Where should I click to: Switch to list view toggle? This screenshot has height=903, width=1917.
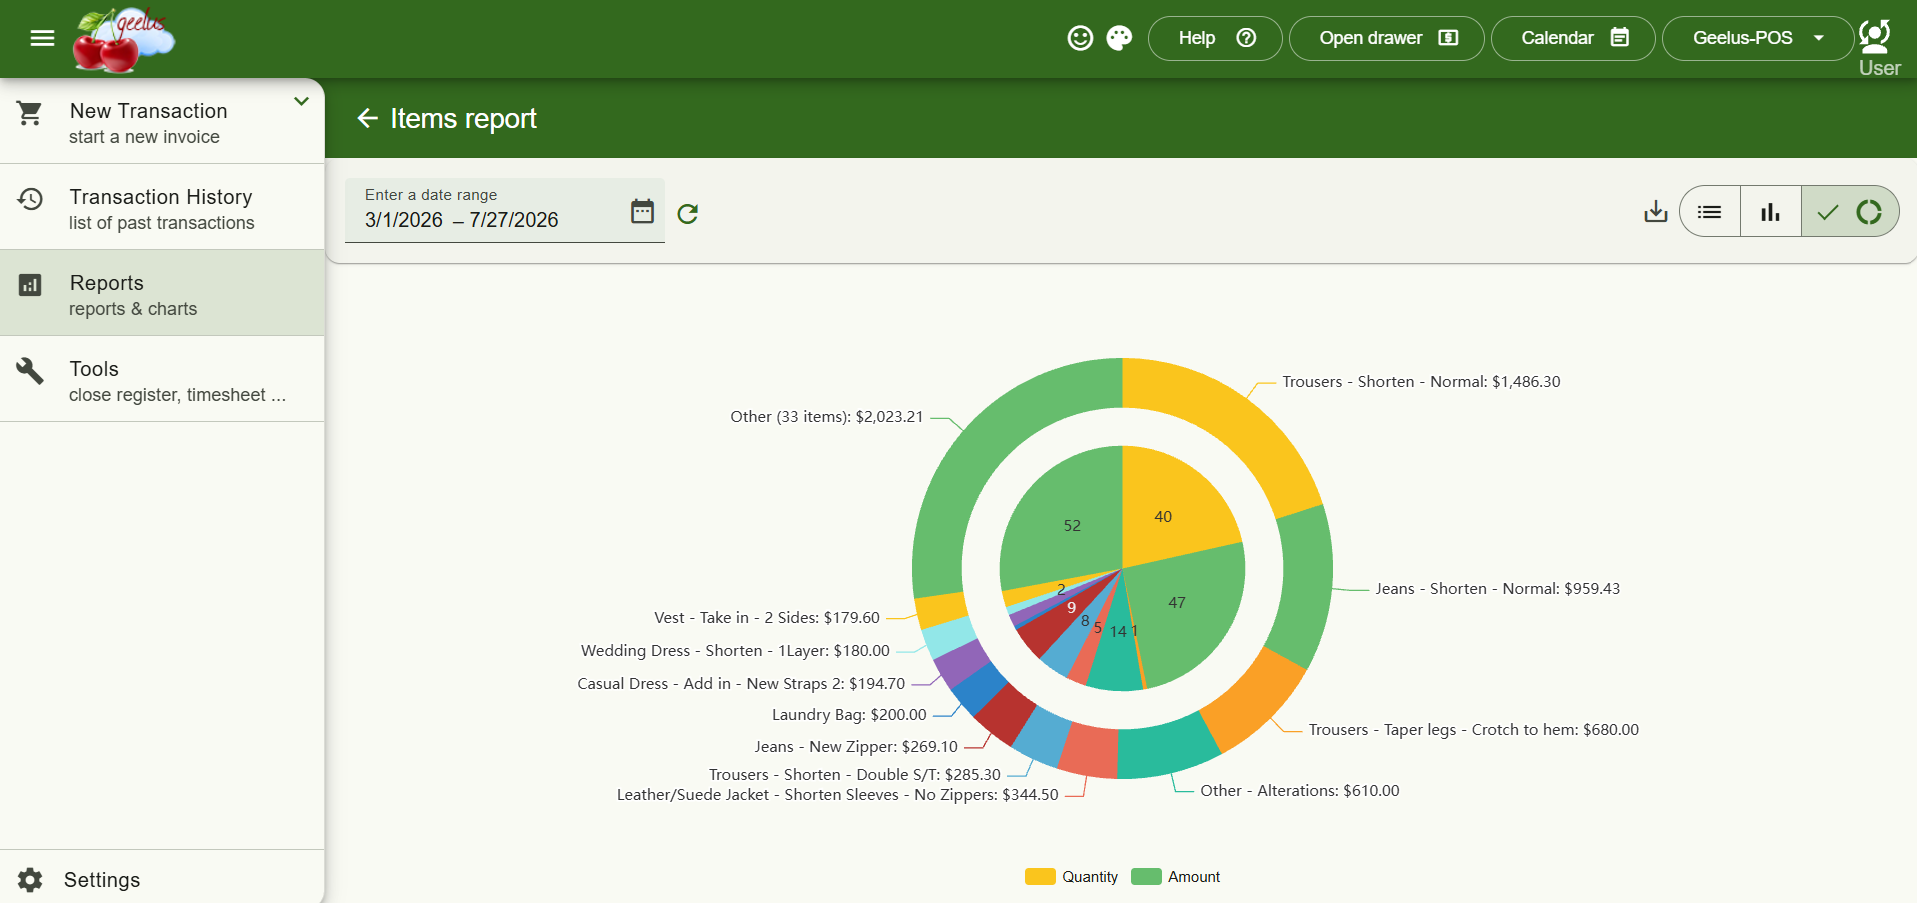coord(1710,211)
